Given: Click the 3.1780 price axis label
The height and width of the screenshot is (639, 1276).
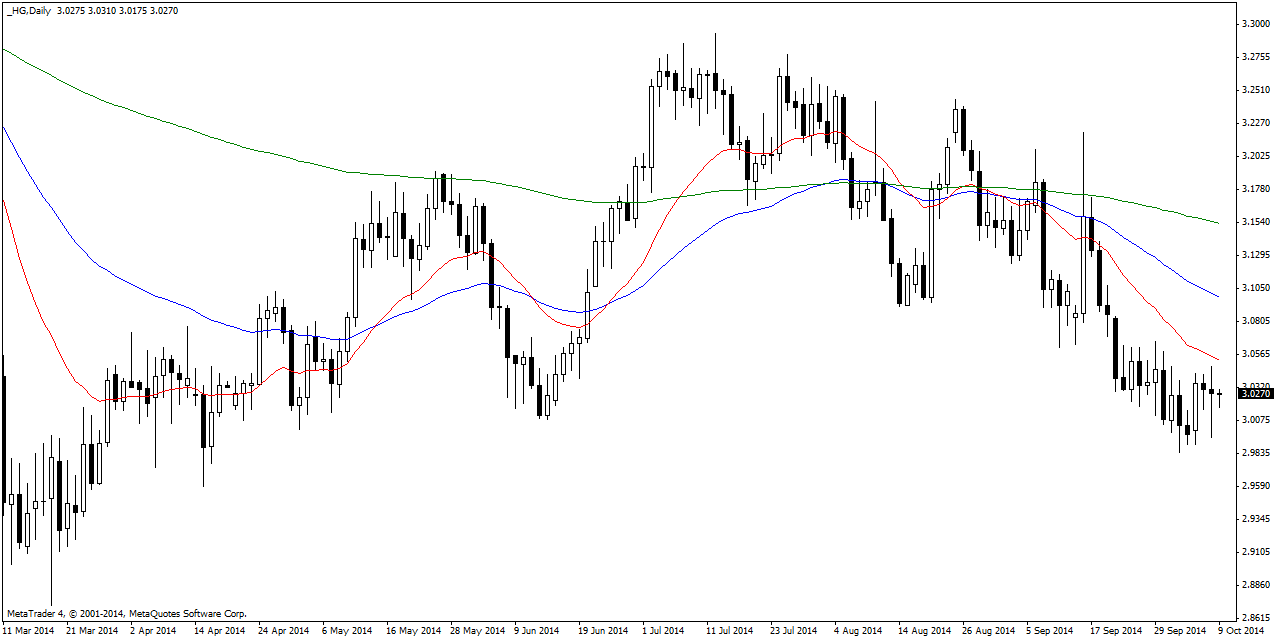Looking at the screenshot, I should click(x=1255, y=189).
